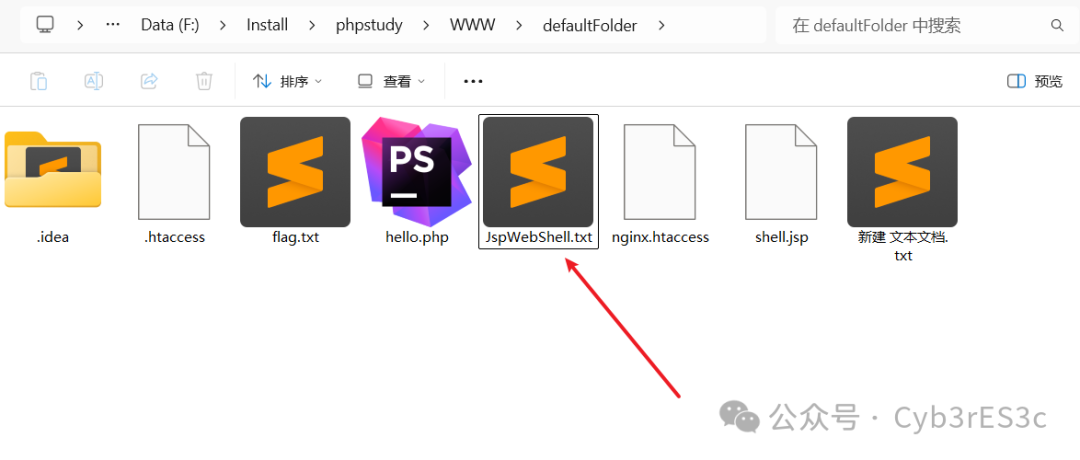This screenshot has width=1080, height=460.
Task: Click the 新建 文本文档.txt name label
Action: click(x=902, y=246)
